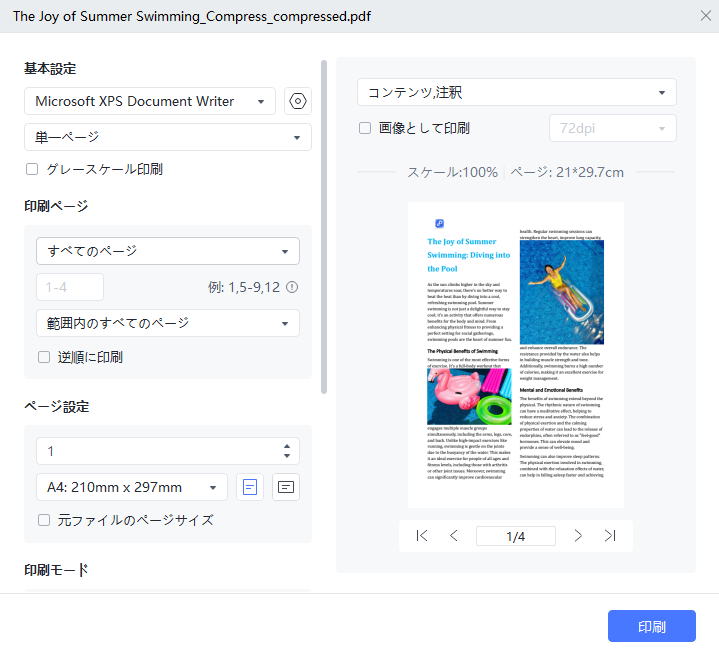Open 72dpi resolution dropdown
This screenshot has height=657, width=719.
[x=613, y=128]
